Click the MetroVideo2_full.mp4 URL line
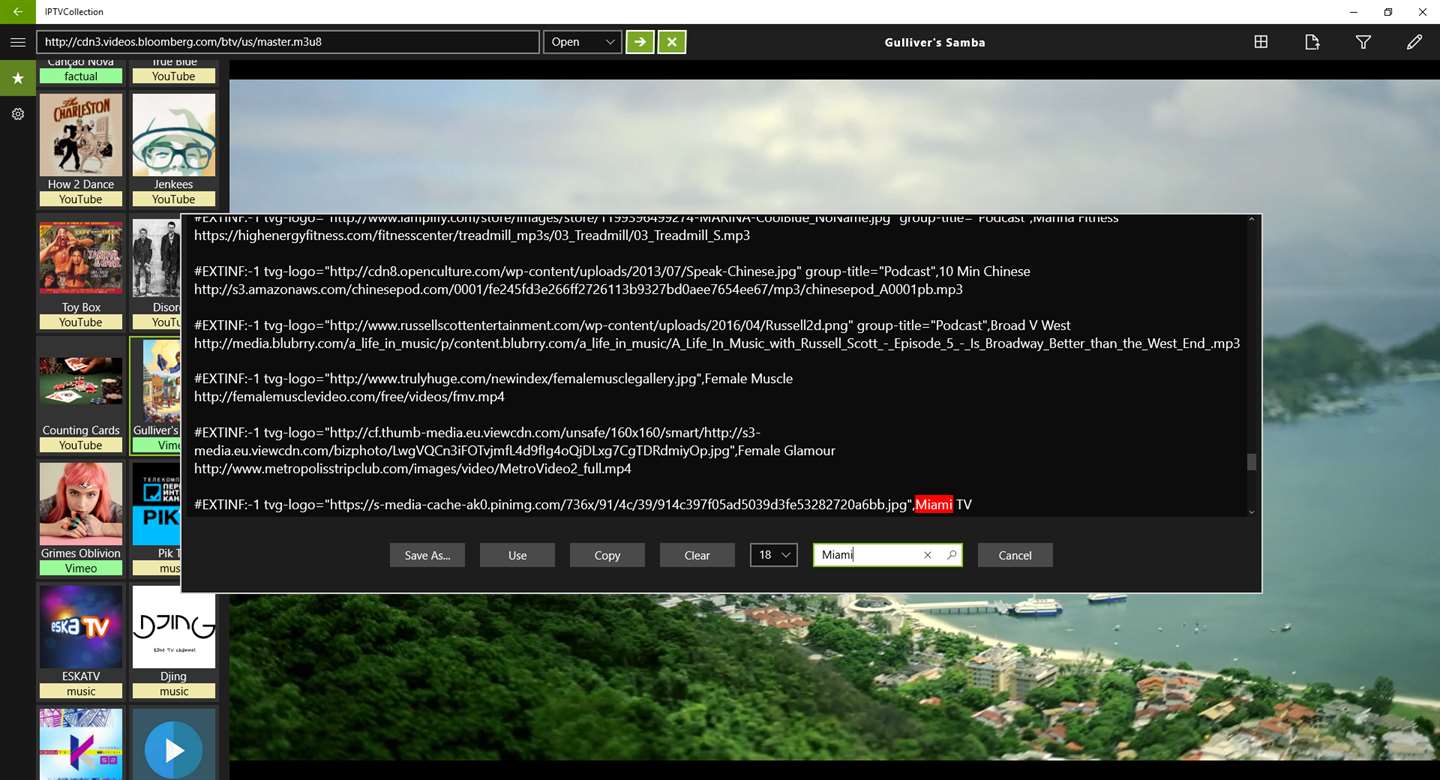This screenshot has height=780, width=1440. click(412, 469)
